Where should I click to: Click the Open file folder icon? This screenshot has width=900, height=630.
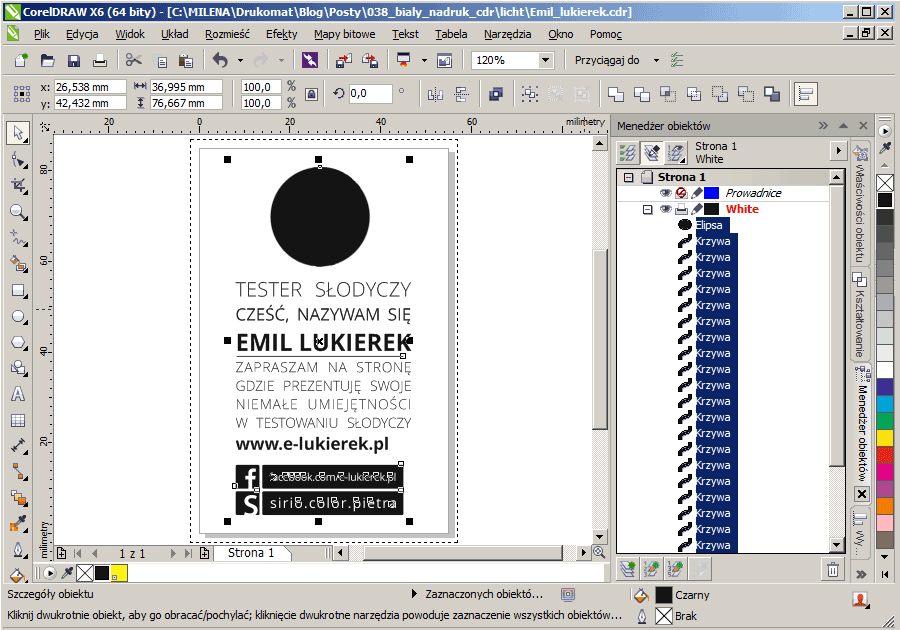click(x=48, y=60)
